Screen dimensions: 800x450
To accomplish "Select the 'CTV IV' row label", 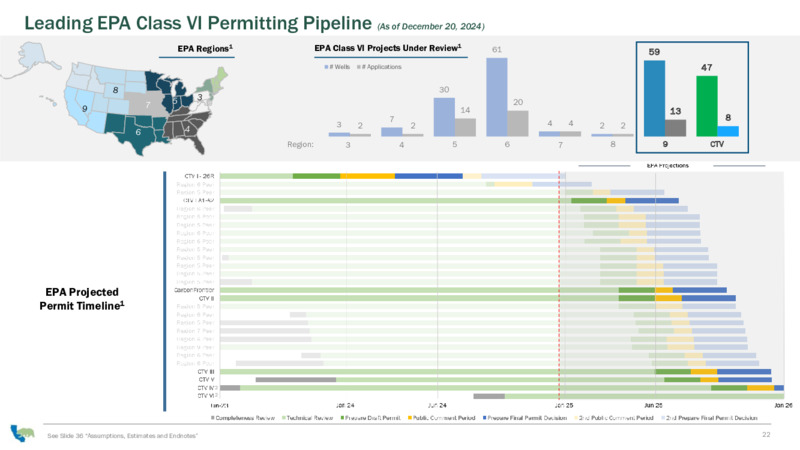I will tap(207, 388).
